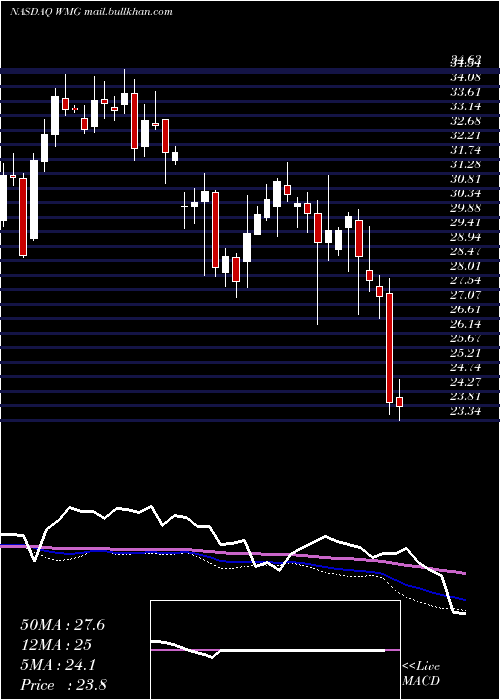Click the 32.21 price axis label
500x700 pixels.
(465, 135)
